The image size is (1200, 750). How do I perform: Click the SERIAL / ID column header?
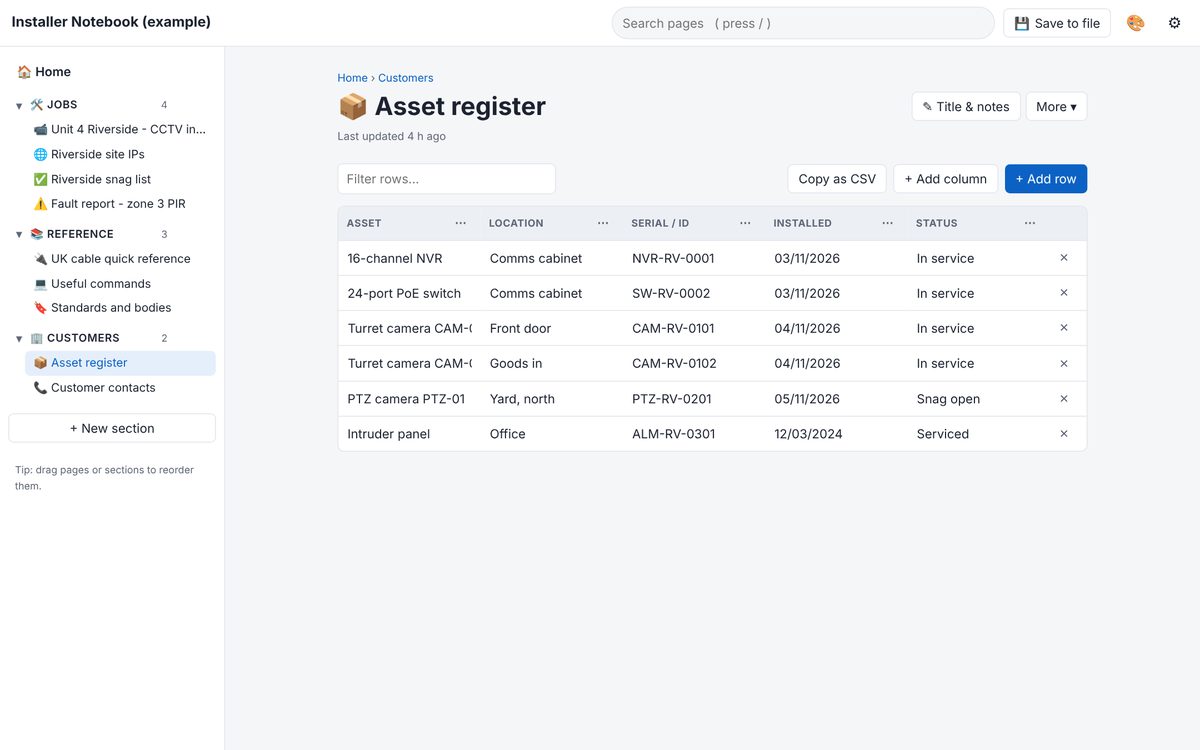(x=660, y=223)
